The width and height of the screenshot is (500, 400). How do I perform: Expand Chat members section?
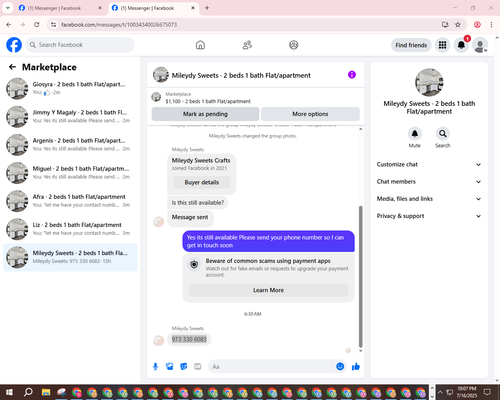point(429,182)
